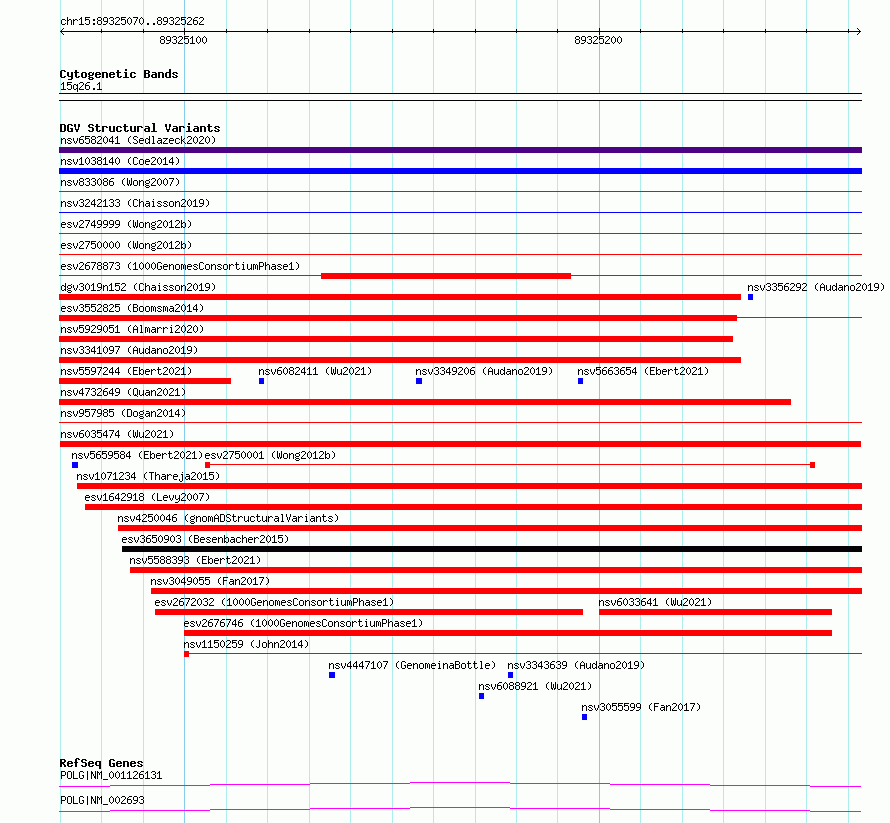The width and height of the screenshot is (890, 823).
Task: Click the short red nsv5597244 bar
Action: 145,381
